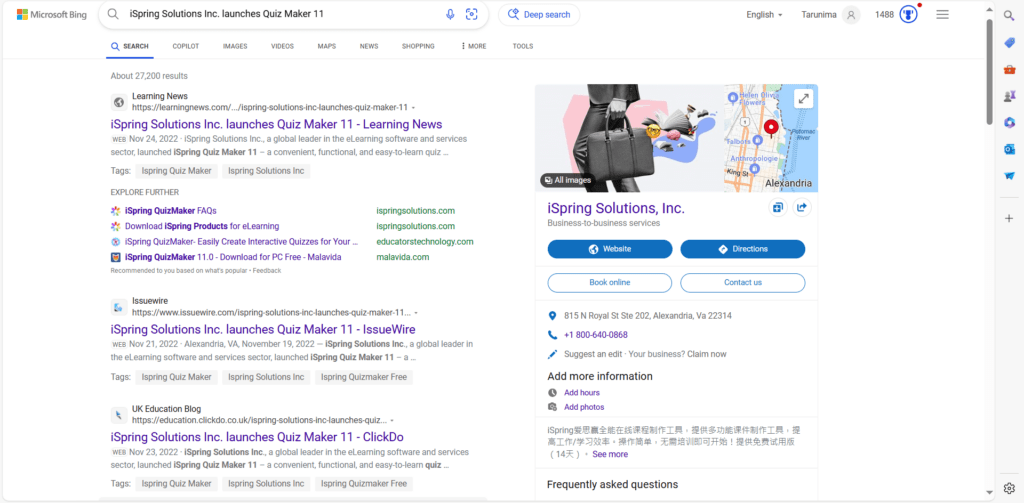This screenshot has width=1024, height=503.
Task: Click the share icon for iSpring Solutions
Action: click(x=801, y=208)
